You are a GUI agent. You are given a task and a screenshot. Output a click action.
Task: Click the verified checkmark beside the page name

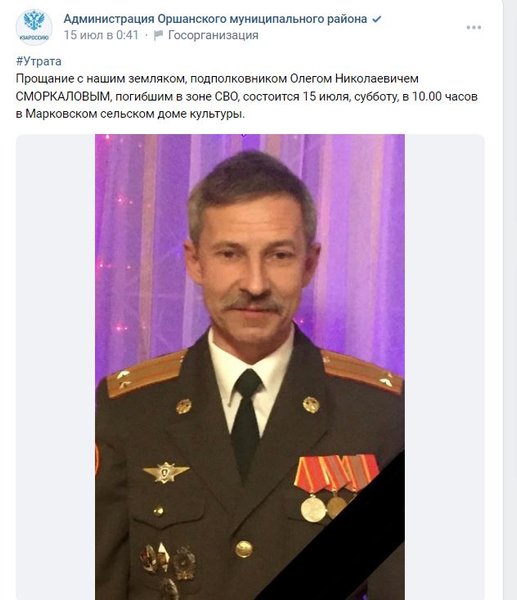(x=377, y=19)
